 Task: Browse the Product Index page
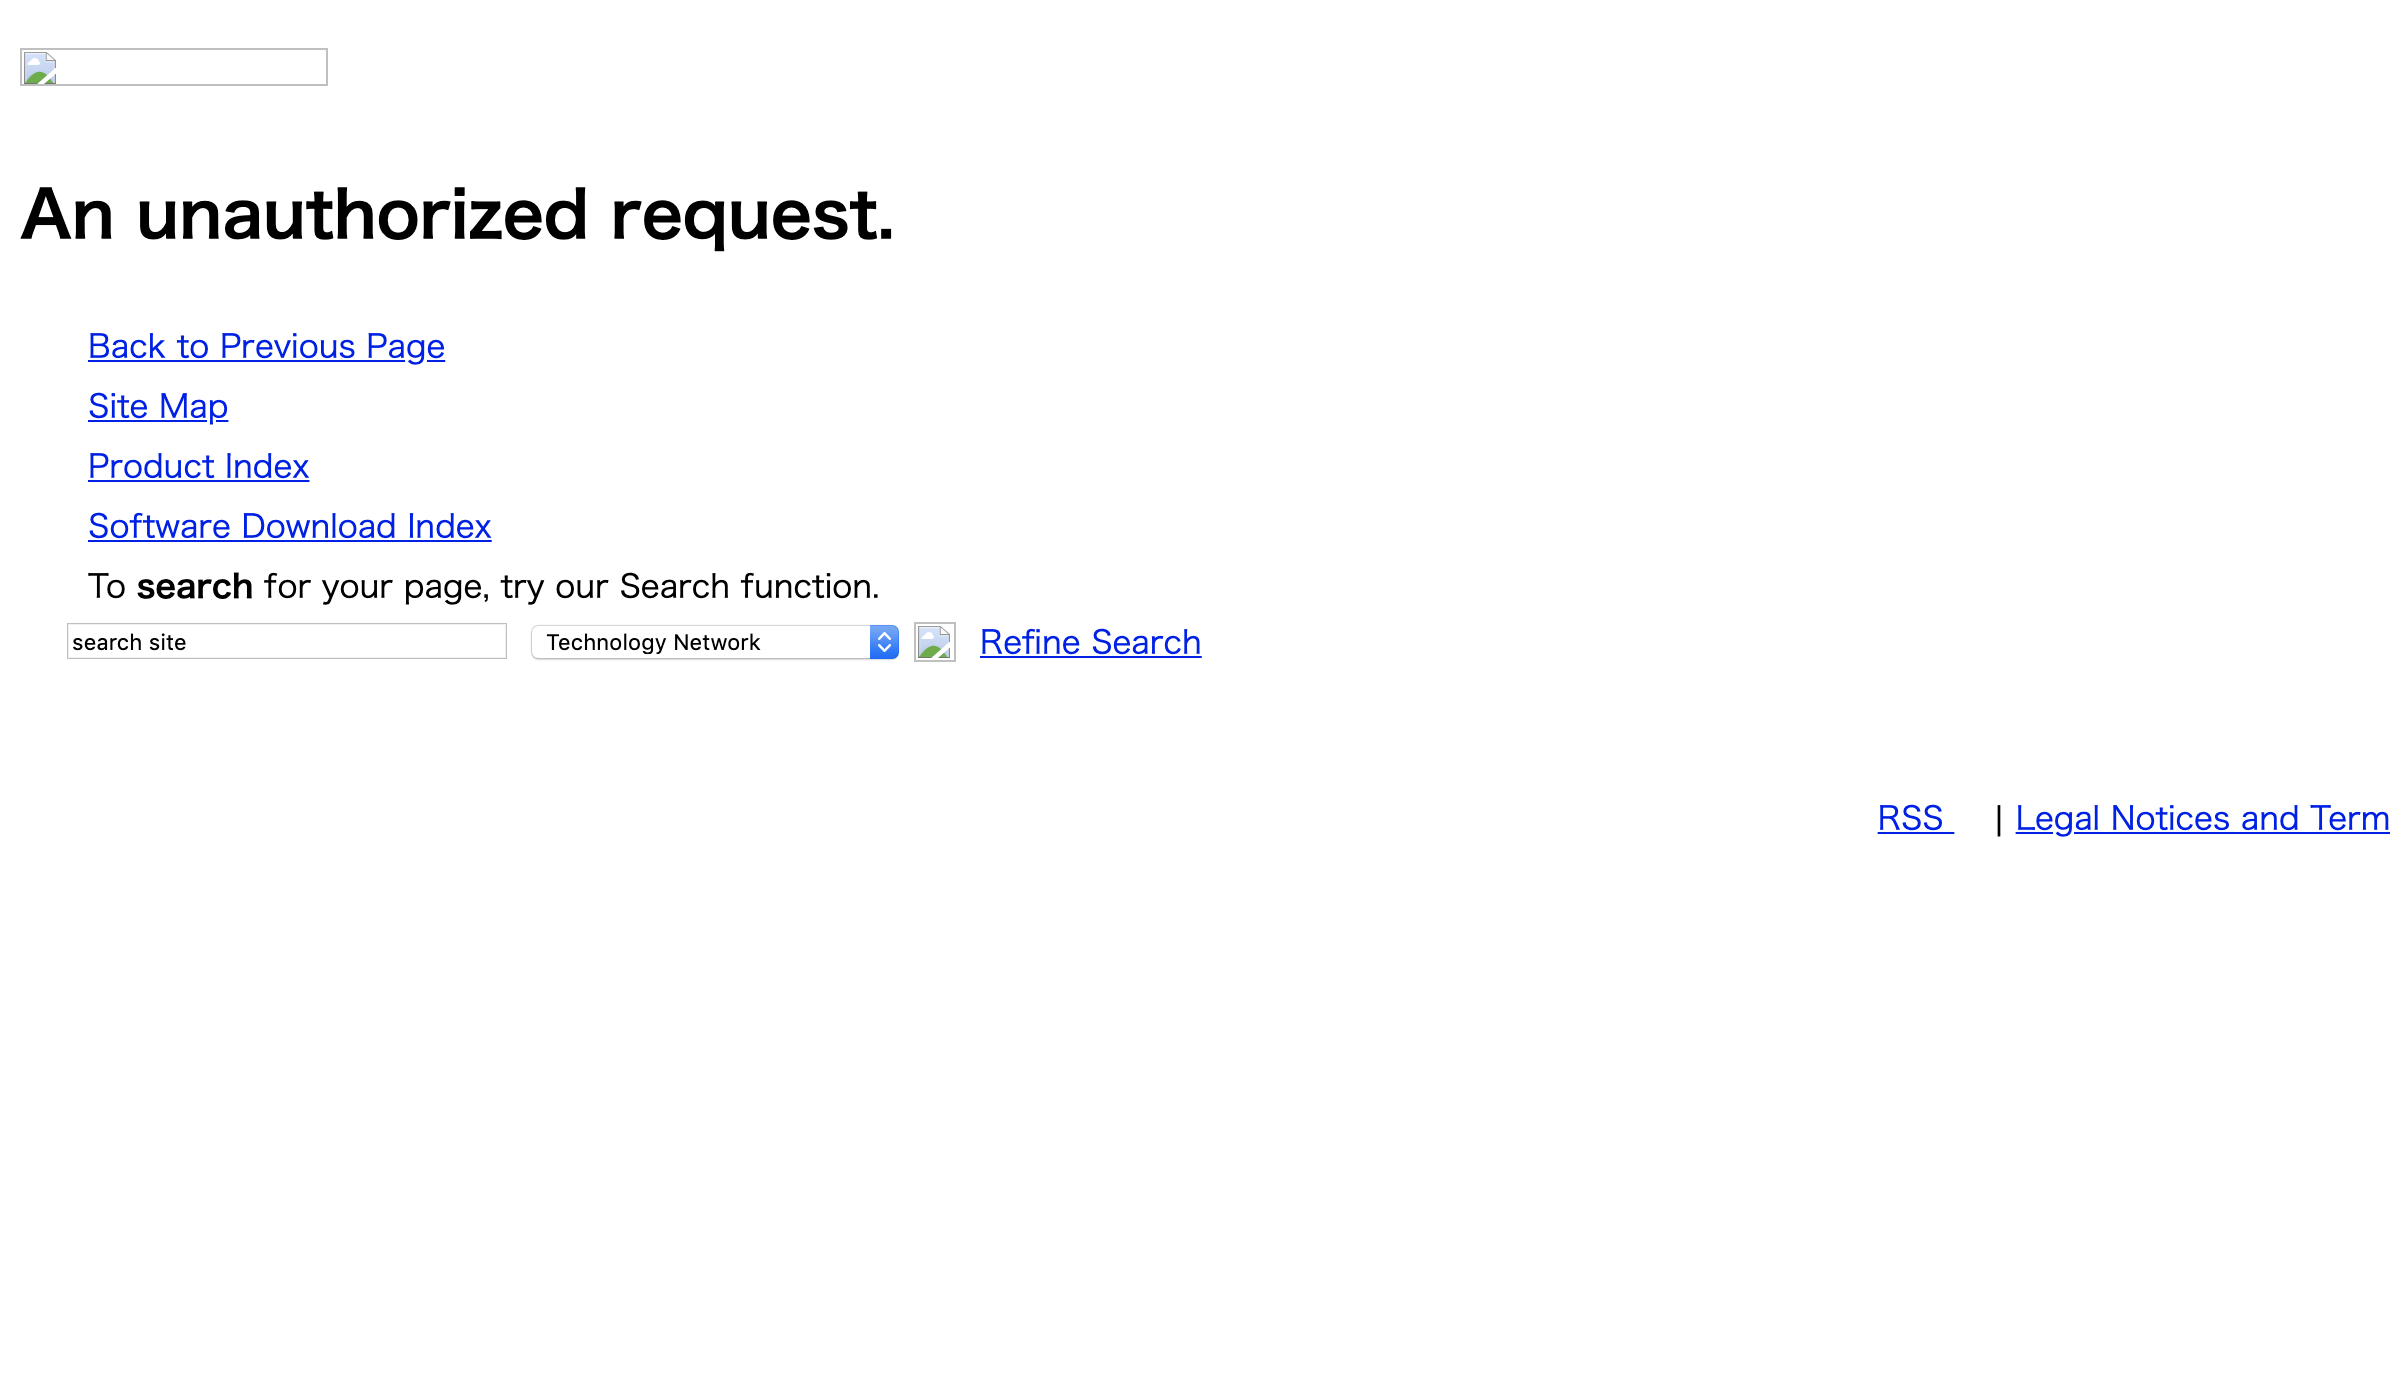[x=197, y=465]
